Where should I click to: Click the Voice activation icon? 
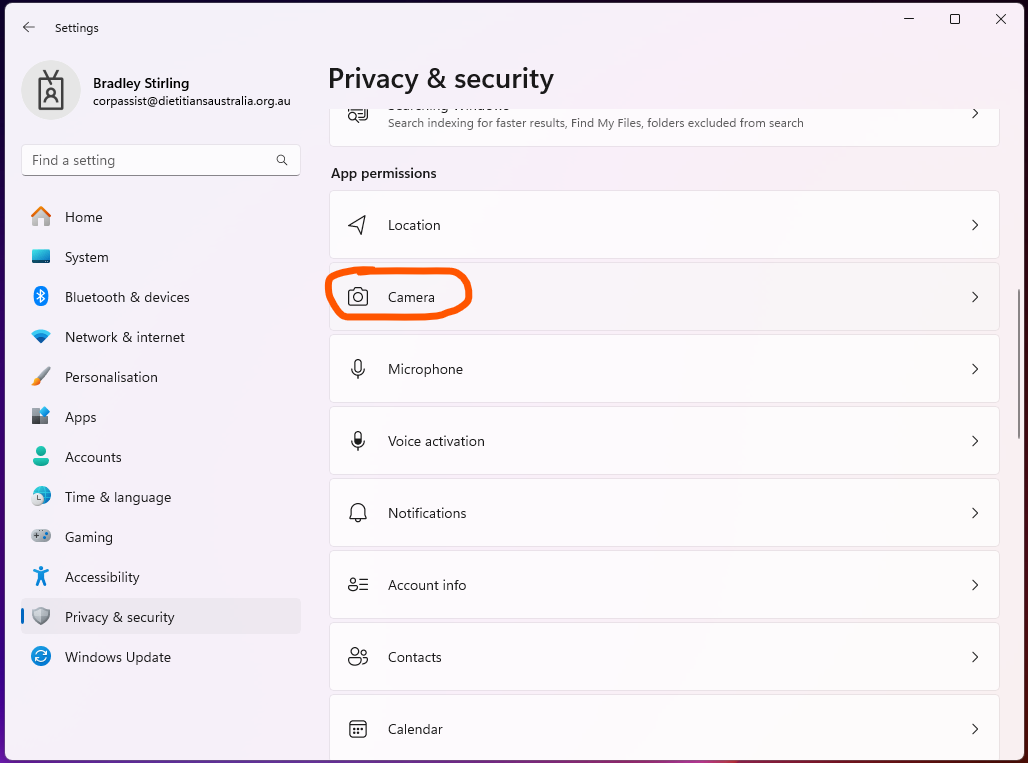click(x=358, y=441)
